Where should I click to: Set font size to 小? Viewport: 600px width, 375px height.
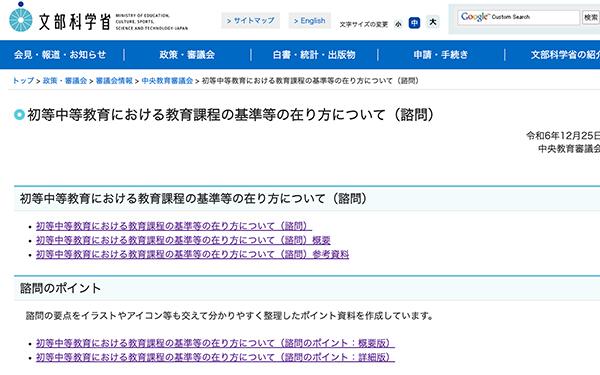pyautogui.click(x=398, y=24)
